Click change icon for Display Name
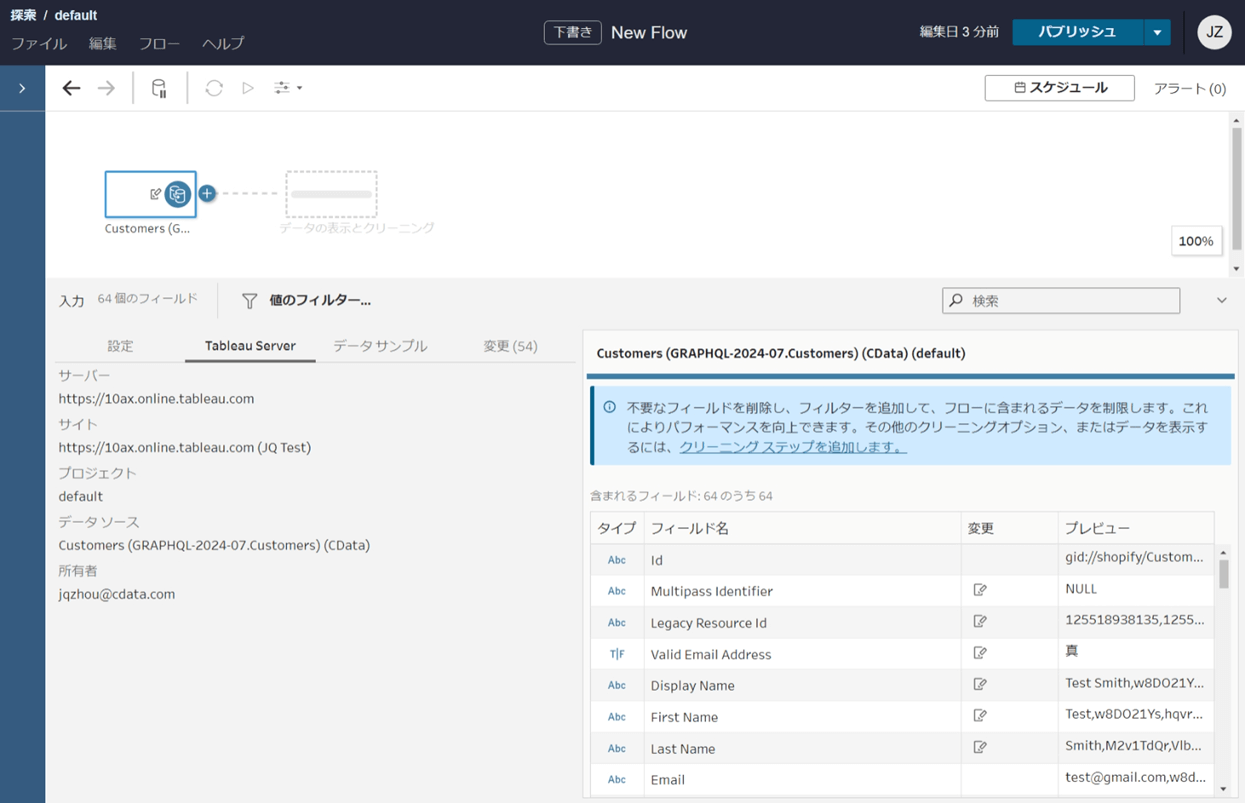The width and height of the screenshot is (1245, 803). (980, 684)
